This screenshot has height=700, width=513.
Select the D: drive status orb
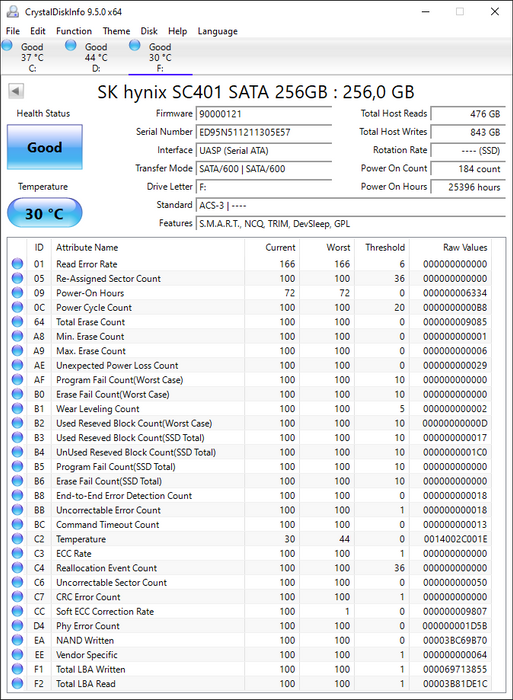pos(71,45)
